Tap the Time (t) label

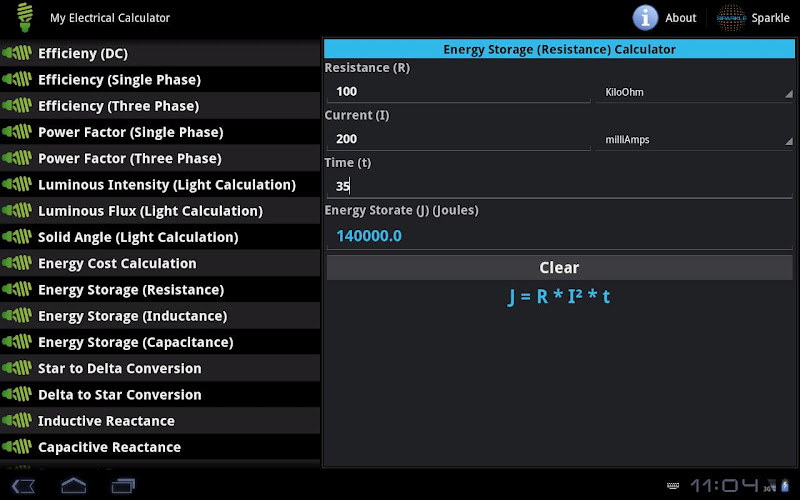(x=348, y=163)
